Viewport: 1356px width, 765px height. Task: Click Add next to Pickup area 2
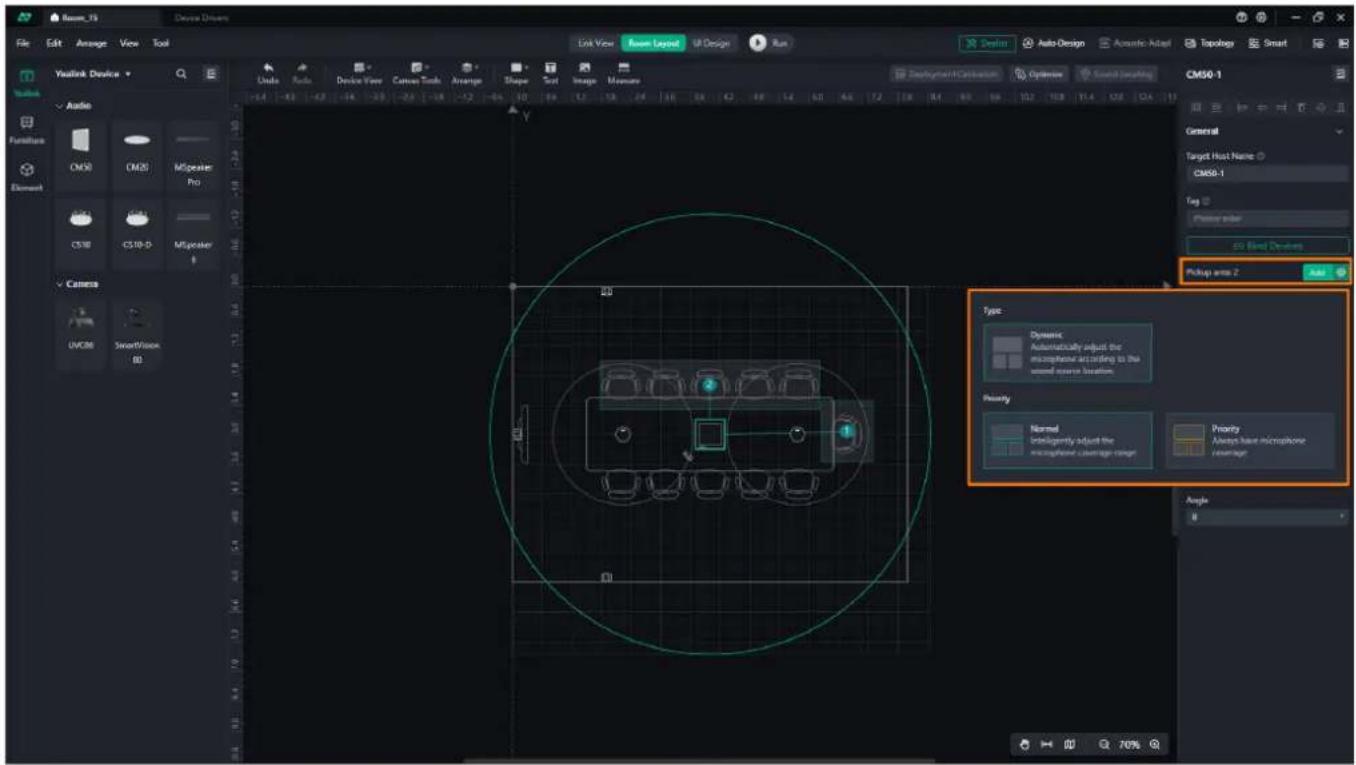click(1318, 272)
